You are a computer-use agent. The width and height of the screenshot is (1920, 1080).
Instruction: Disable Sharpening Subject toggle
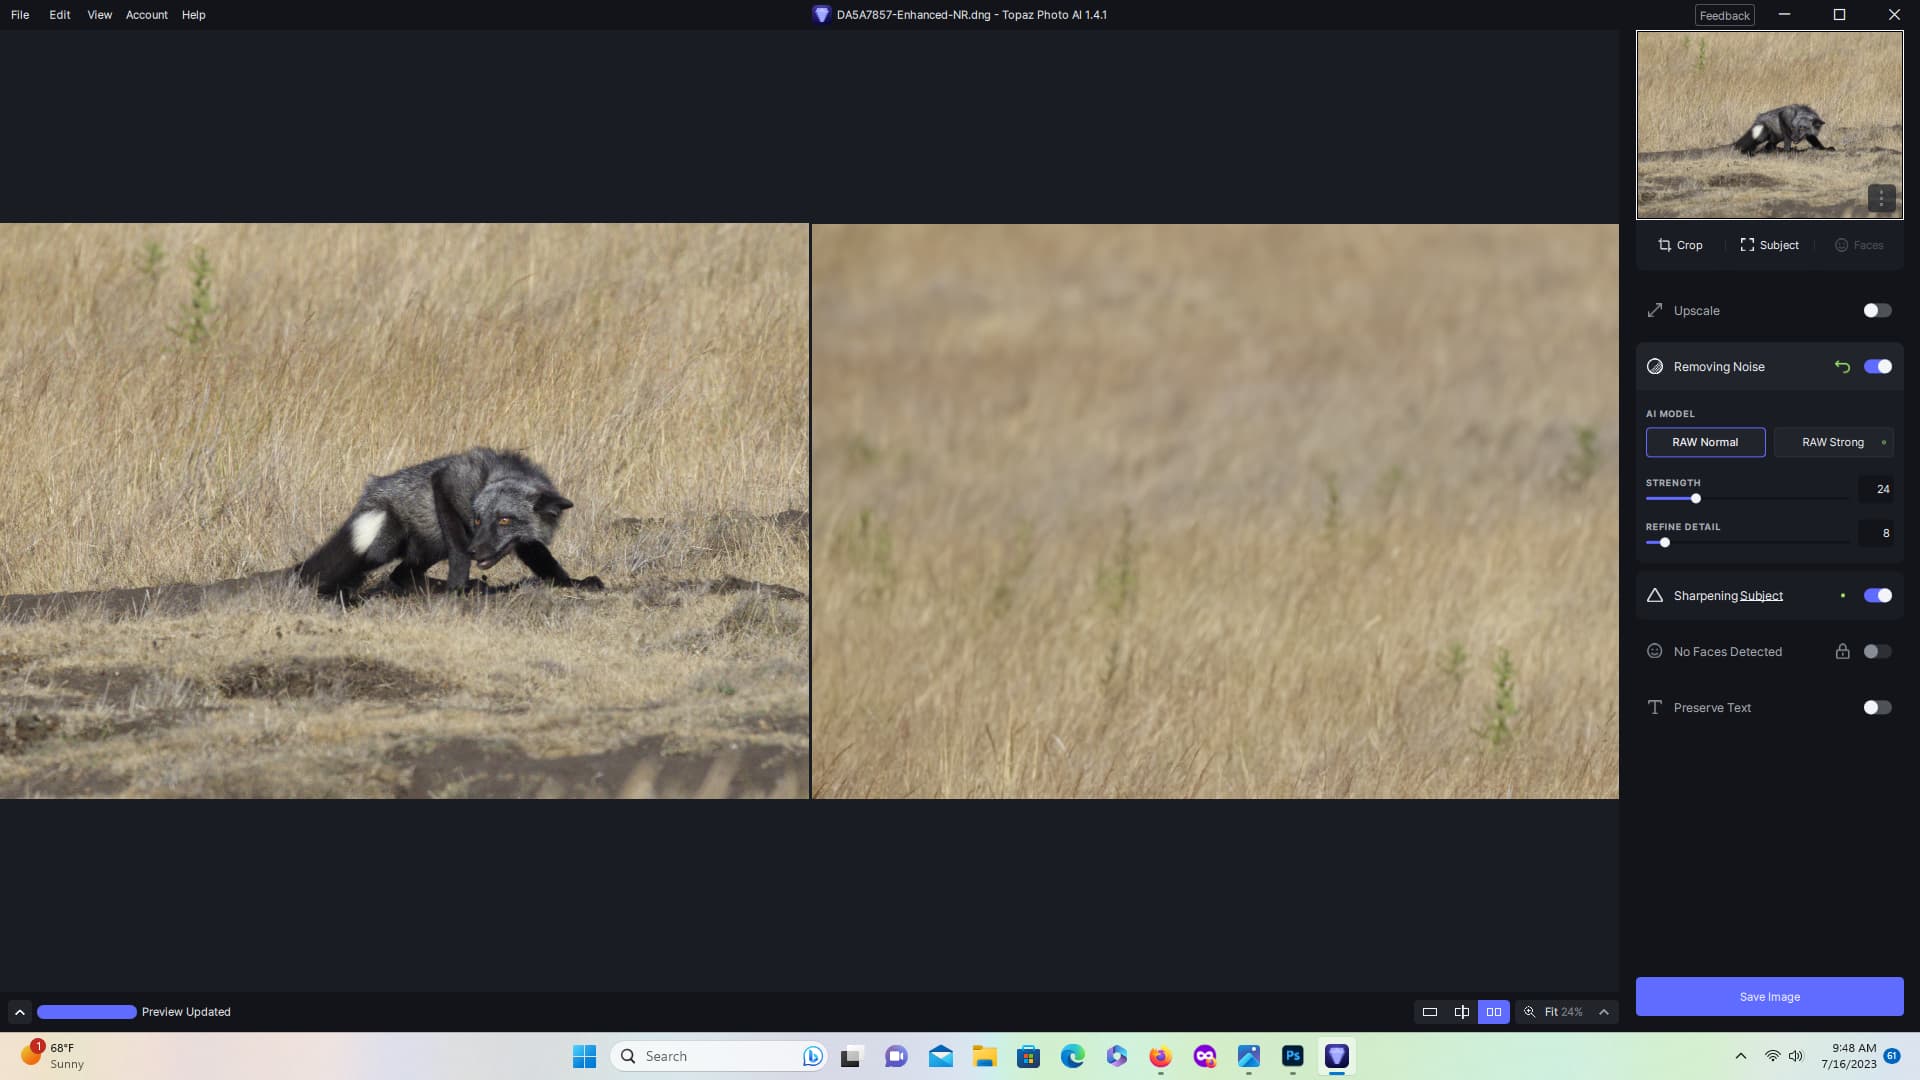[1877, 596]
